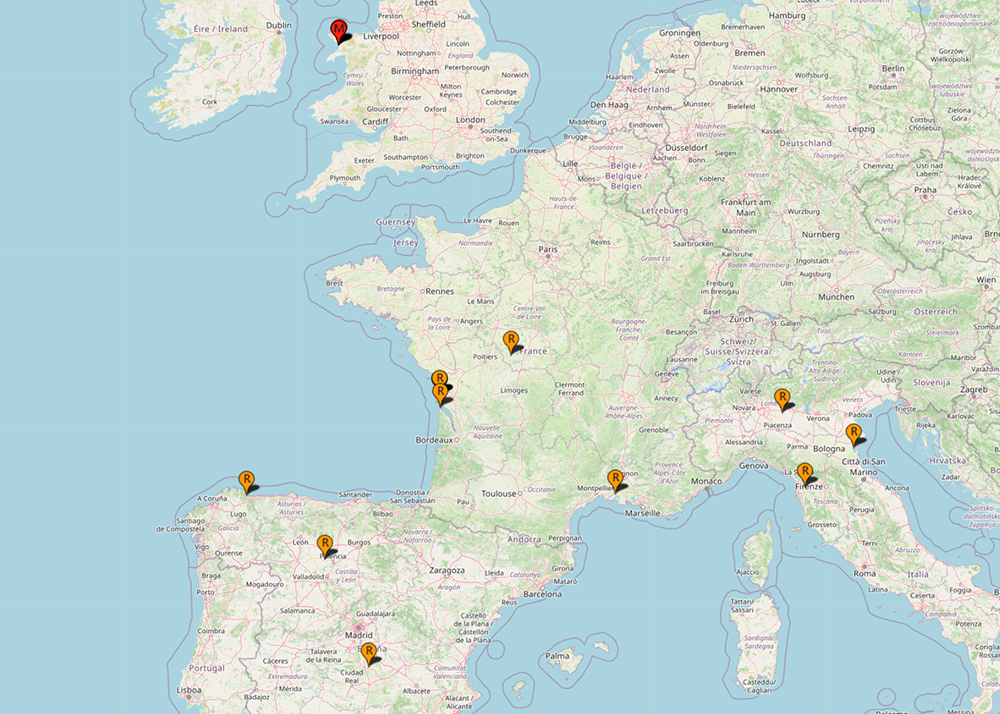The height and width of the screenshot is (714, 1000).
Task: Select the orange R marker near Poitiers in central France
Action: [511, 340]
